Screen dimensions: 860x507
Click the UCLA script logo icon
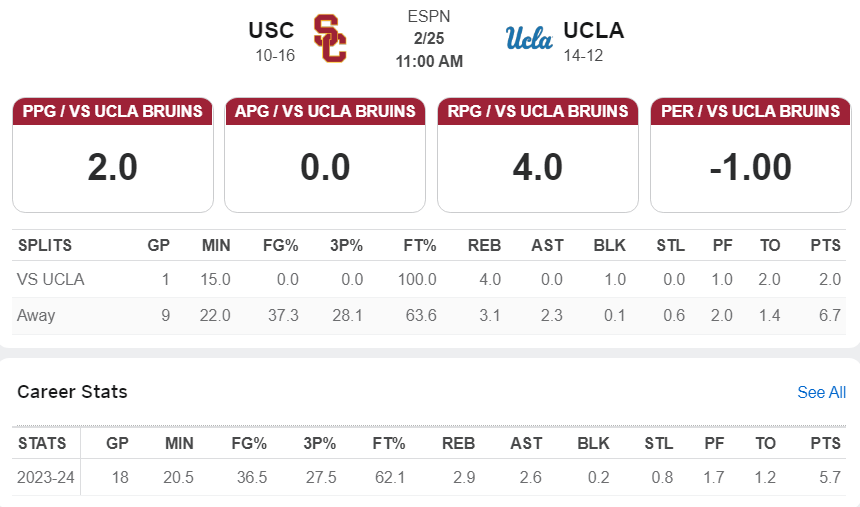point(529,38)
